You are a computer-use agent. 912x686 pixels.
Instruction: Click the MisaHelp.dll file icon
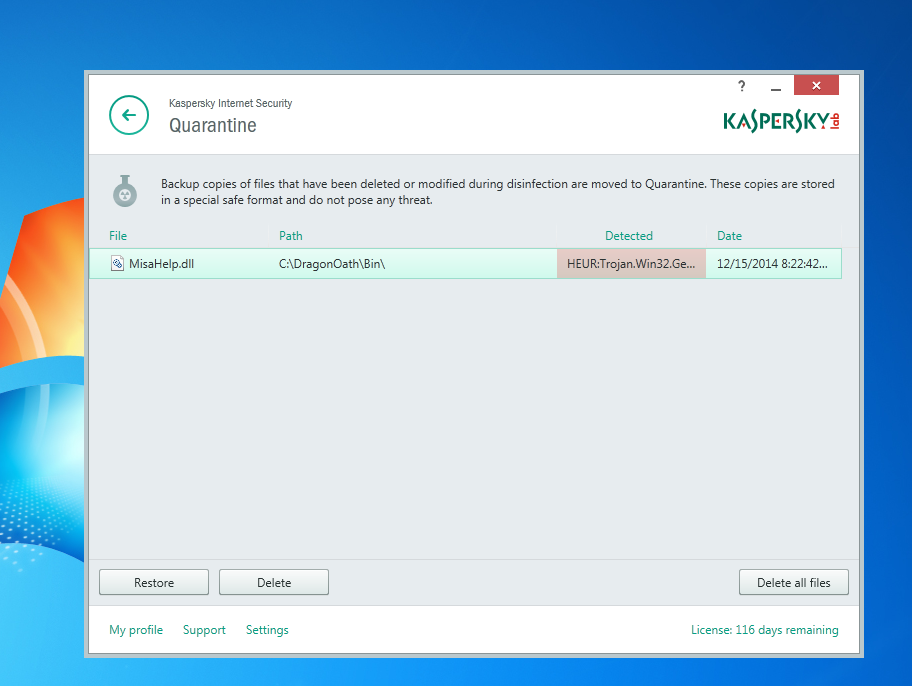tap(117, 264)
